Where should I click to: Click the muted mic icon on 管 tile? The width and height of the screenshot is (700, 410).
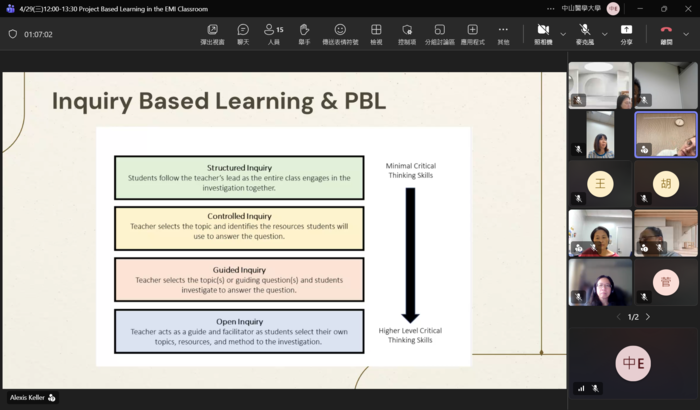644,297
